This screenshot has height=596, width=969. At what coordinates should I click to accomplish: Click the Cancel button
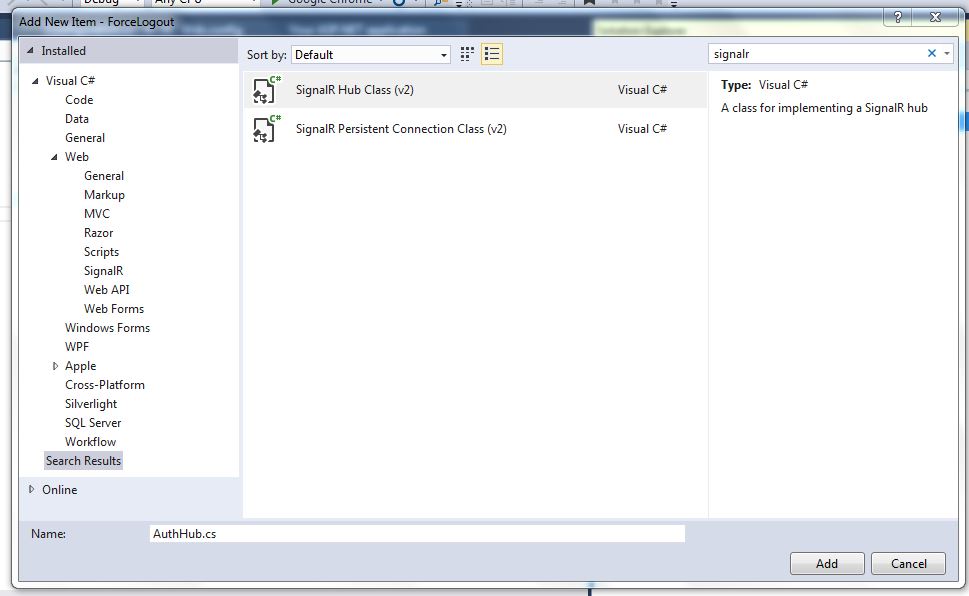908,563
